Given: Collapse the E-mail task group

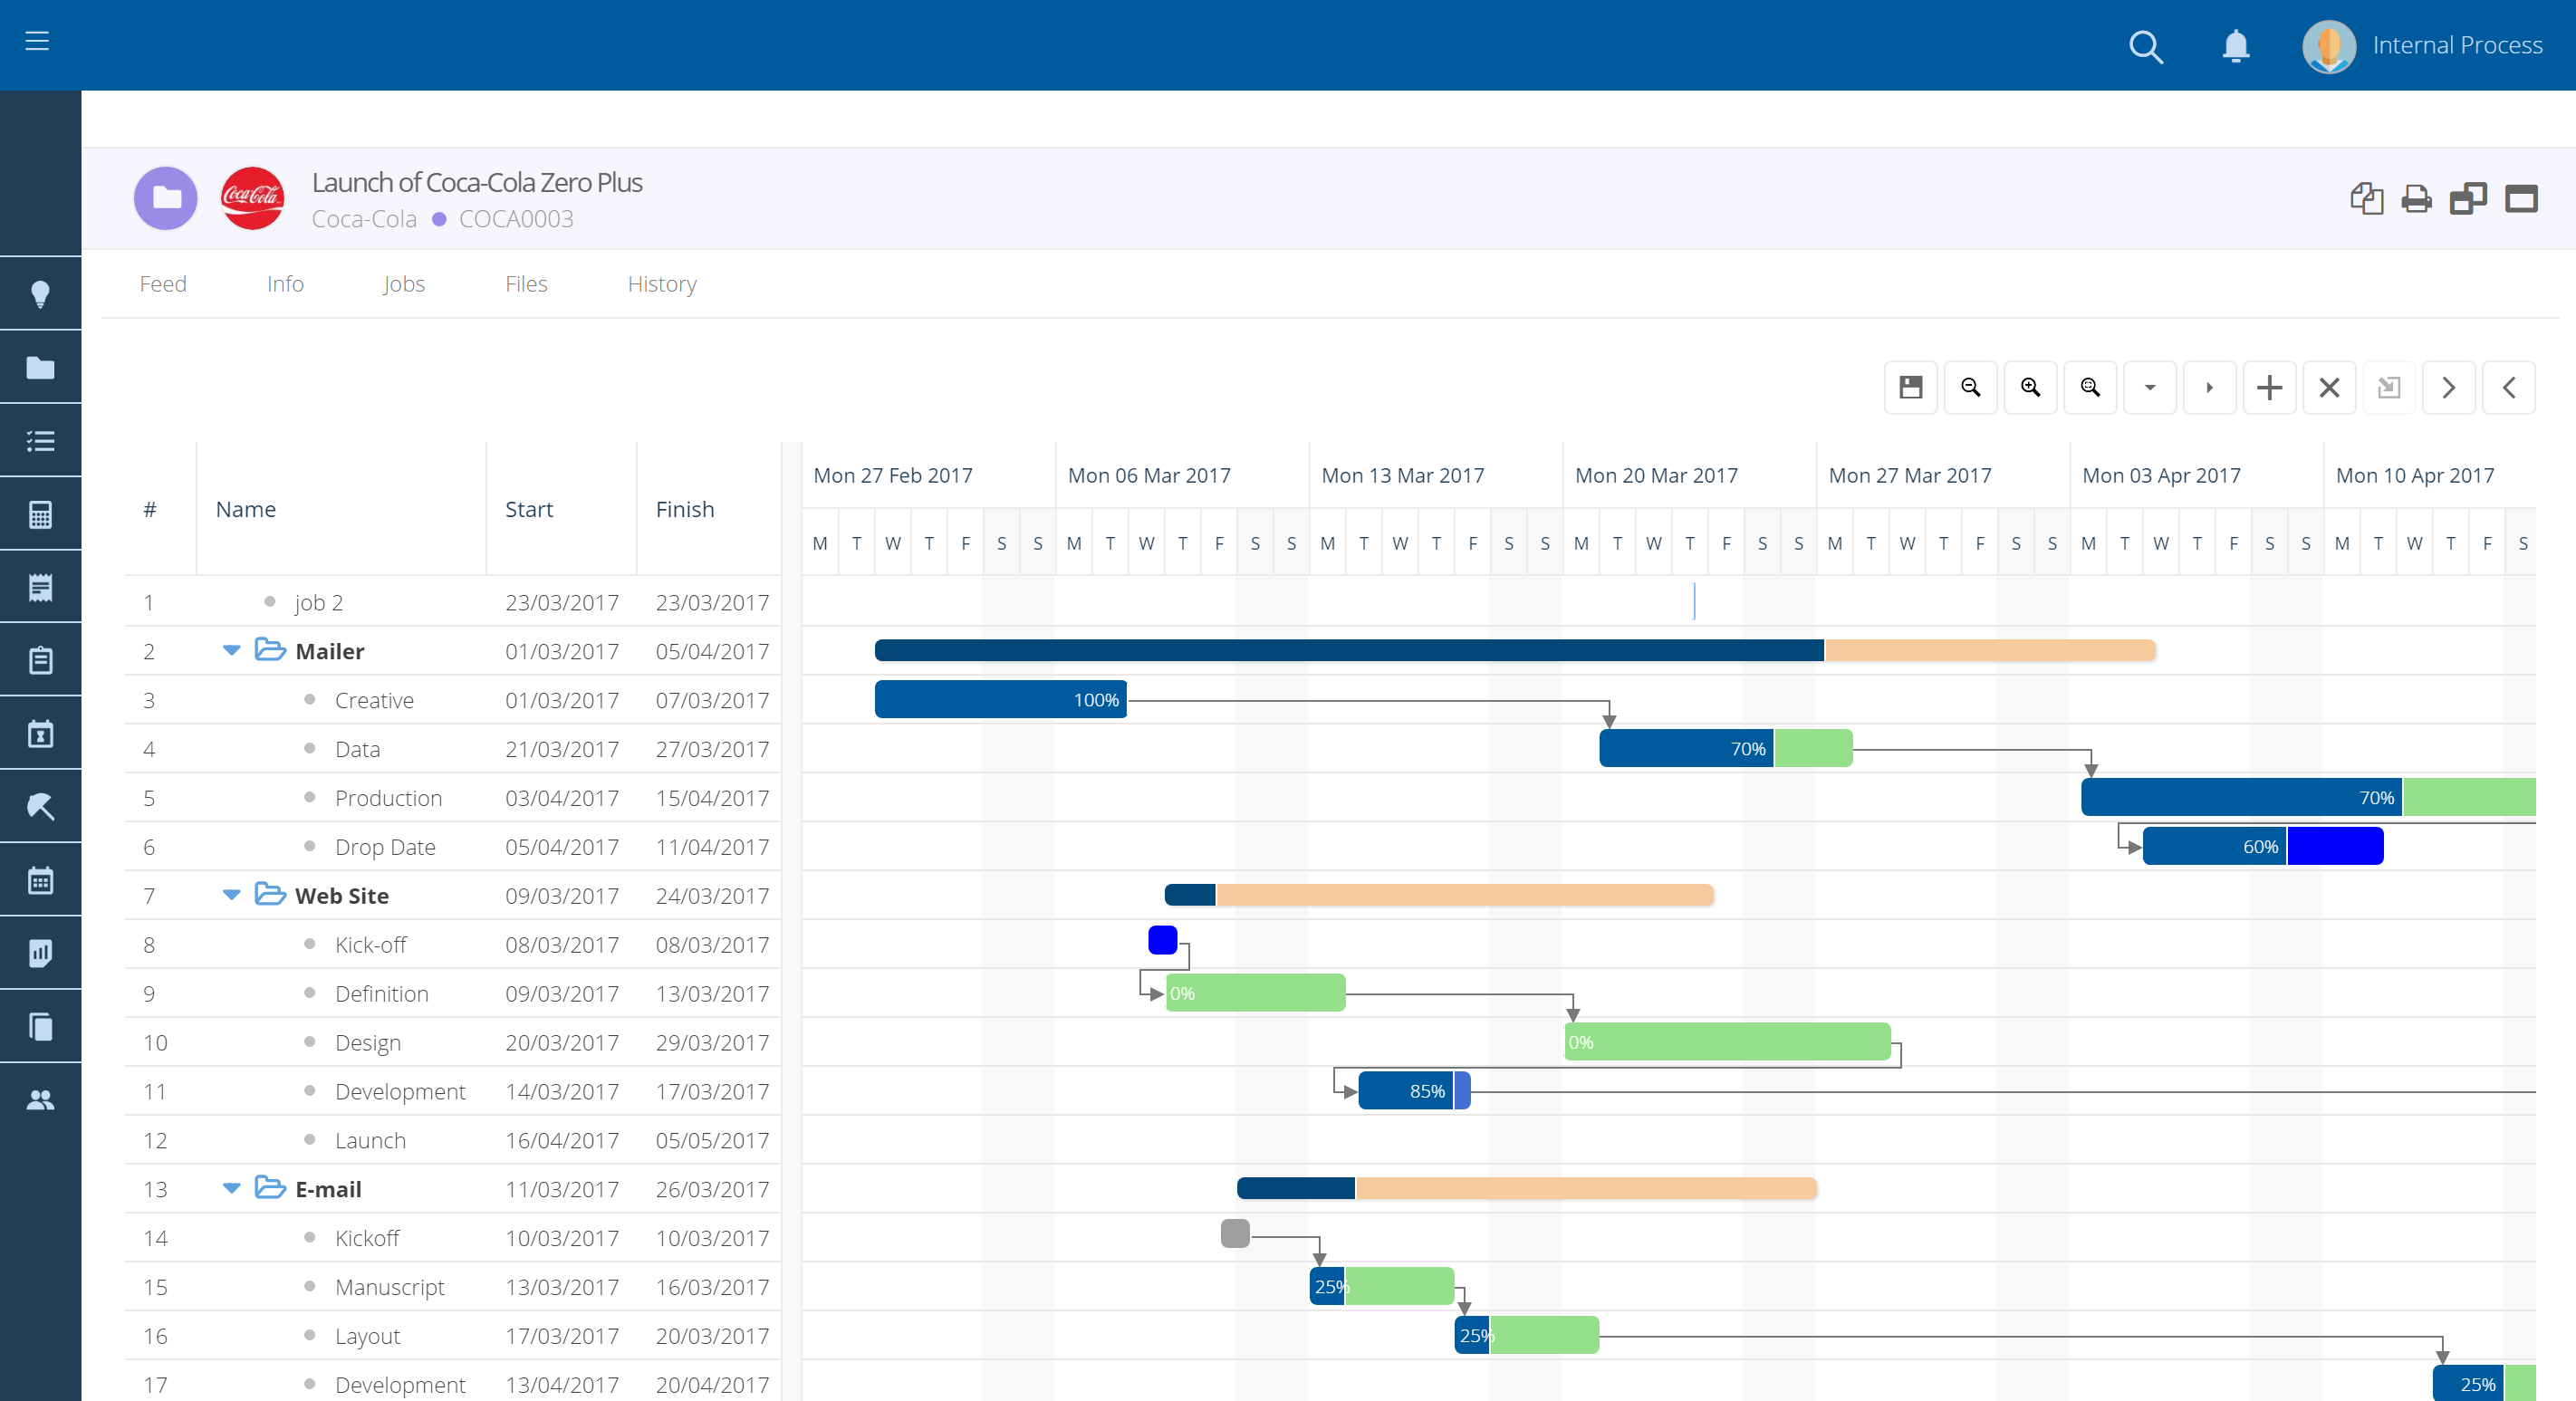Looking at the screenshot, I should coord(231,1189).
